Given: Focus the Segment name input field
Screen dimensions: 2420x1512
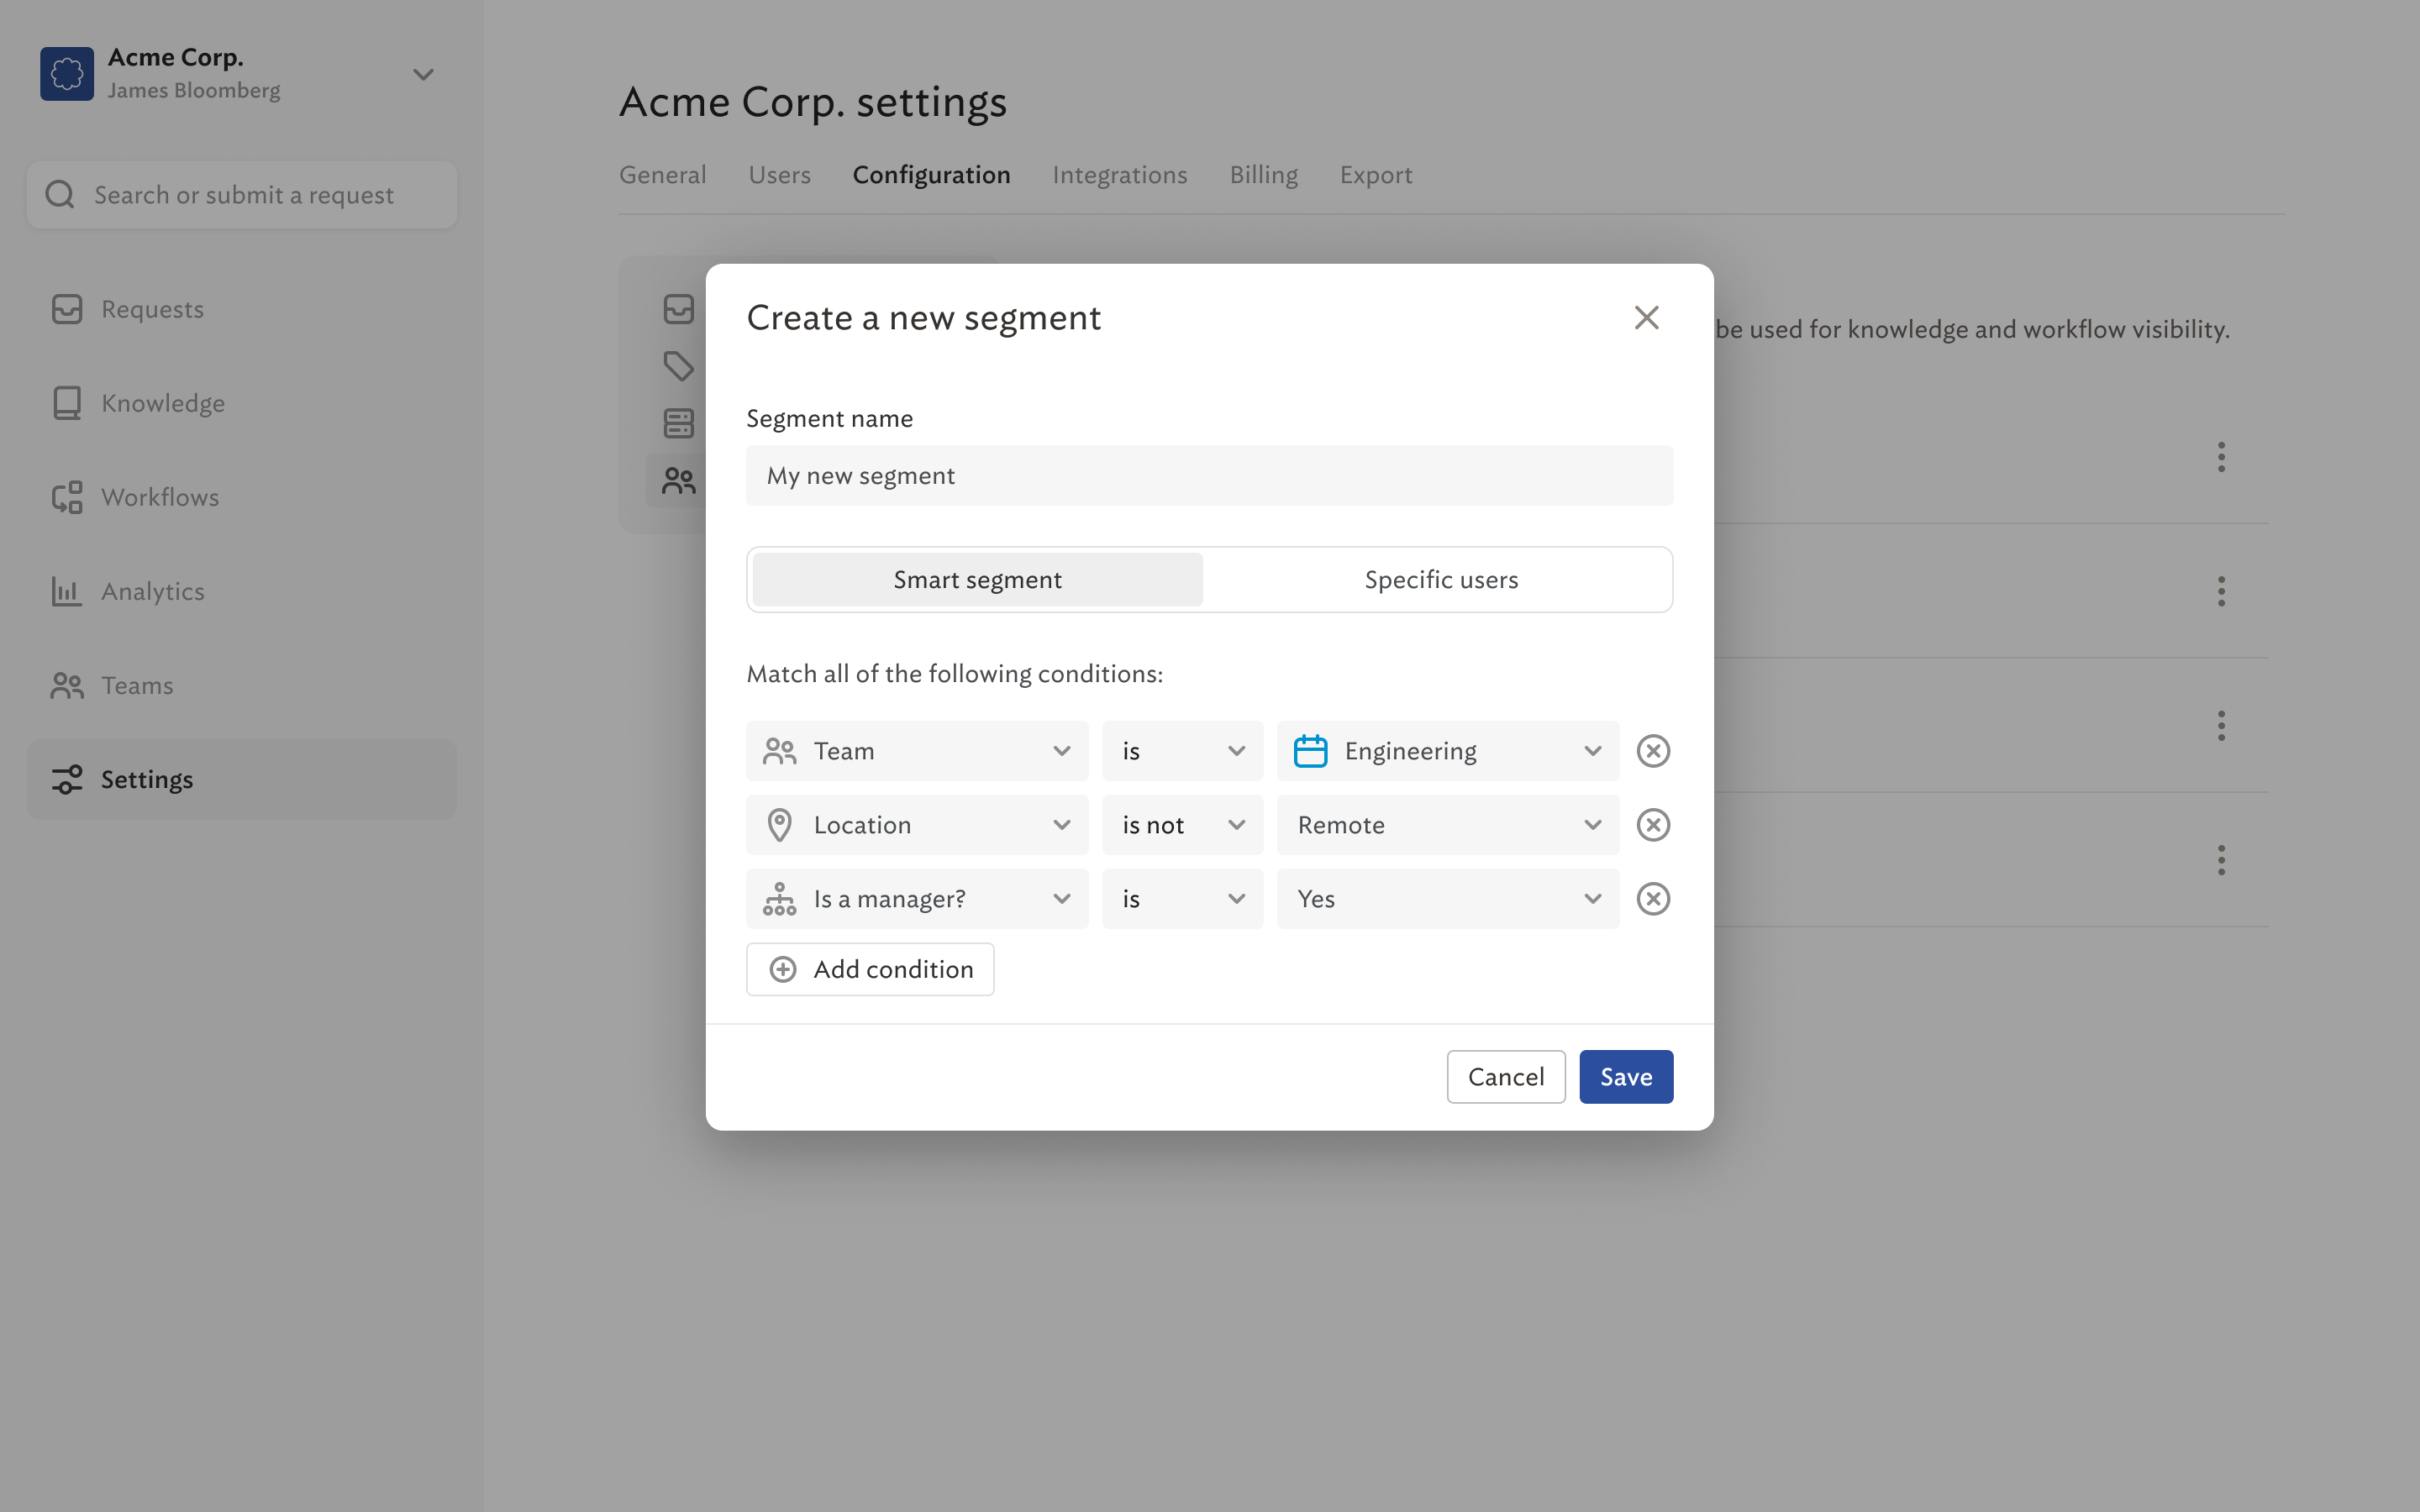Looking at the screenshot, I should [x=1209, y=476].
